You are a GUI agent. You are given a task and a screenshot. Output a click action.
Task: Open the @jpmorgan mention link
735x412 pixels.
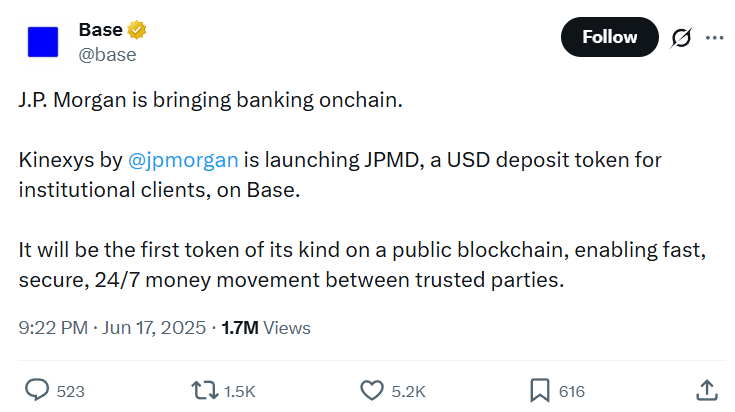183,160
